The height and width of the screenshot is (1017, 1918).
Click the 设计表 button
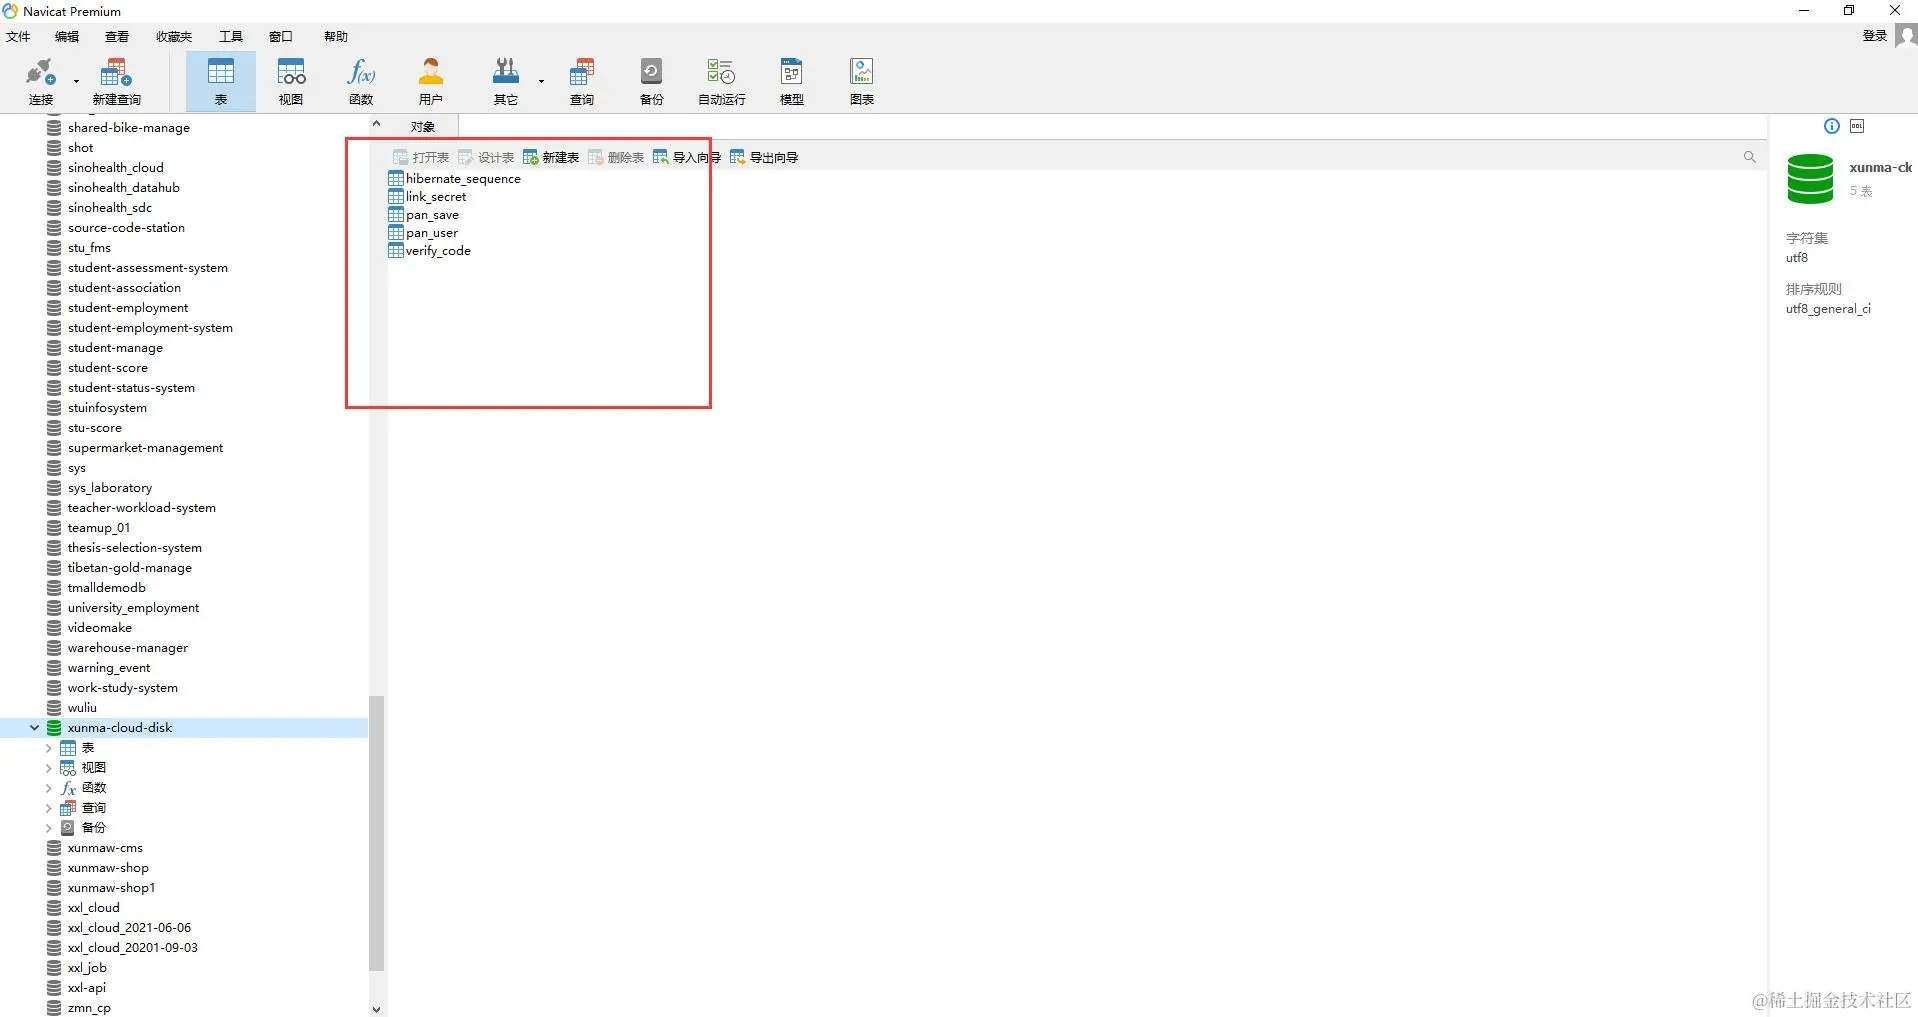(x=486, y=158)
